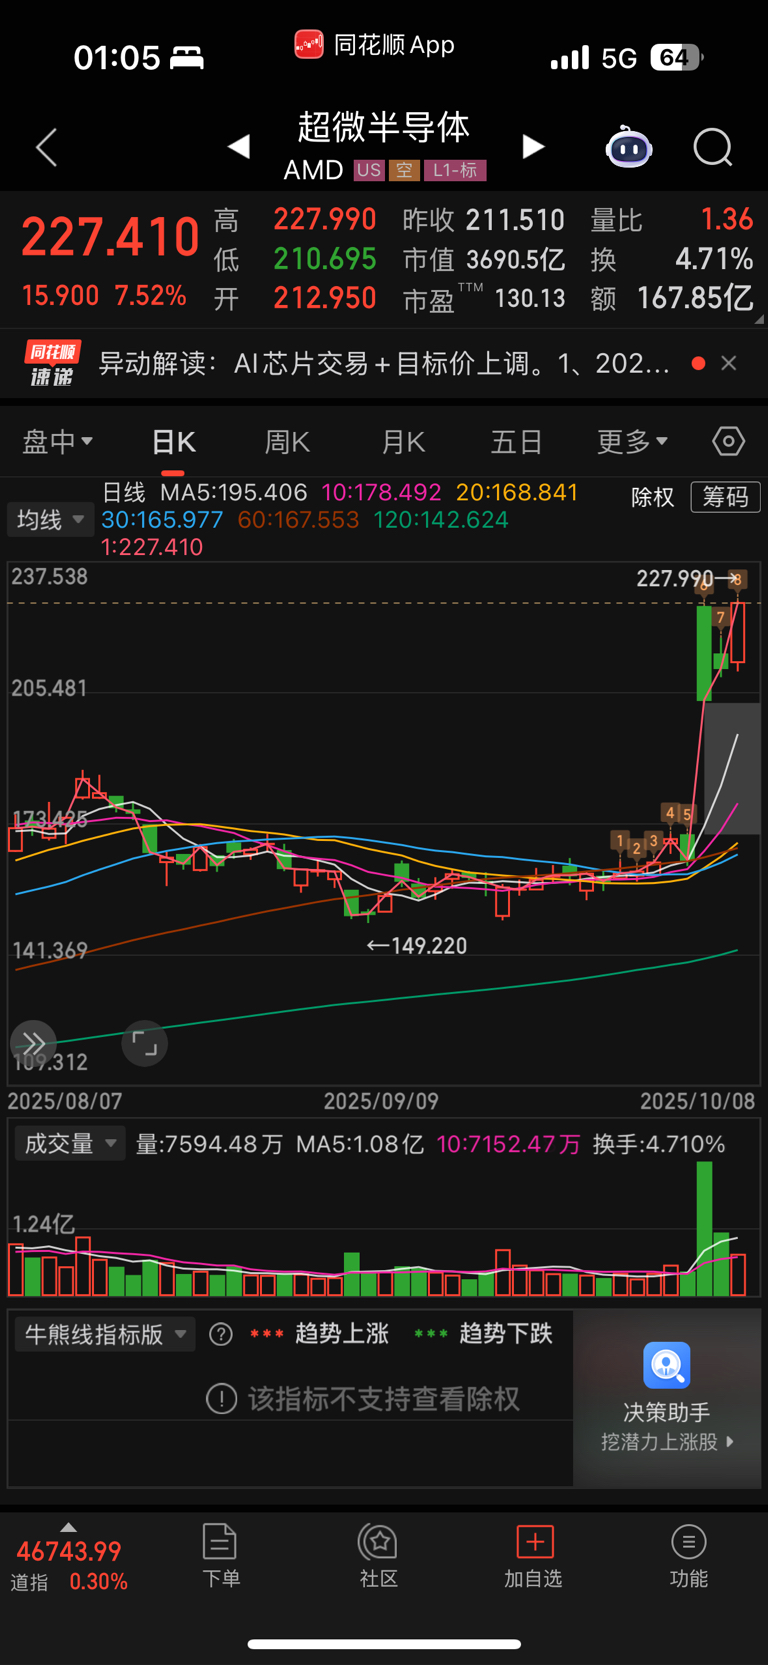Switch to 周K tab
The image size is (769, 1665).
click(x=287, y=441)
